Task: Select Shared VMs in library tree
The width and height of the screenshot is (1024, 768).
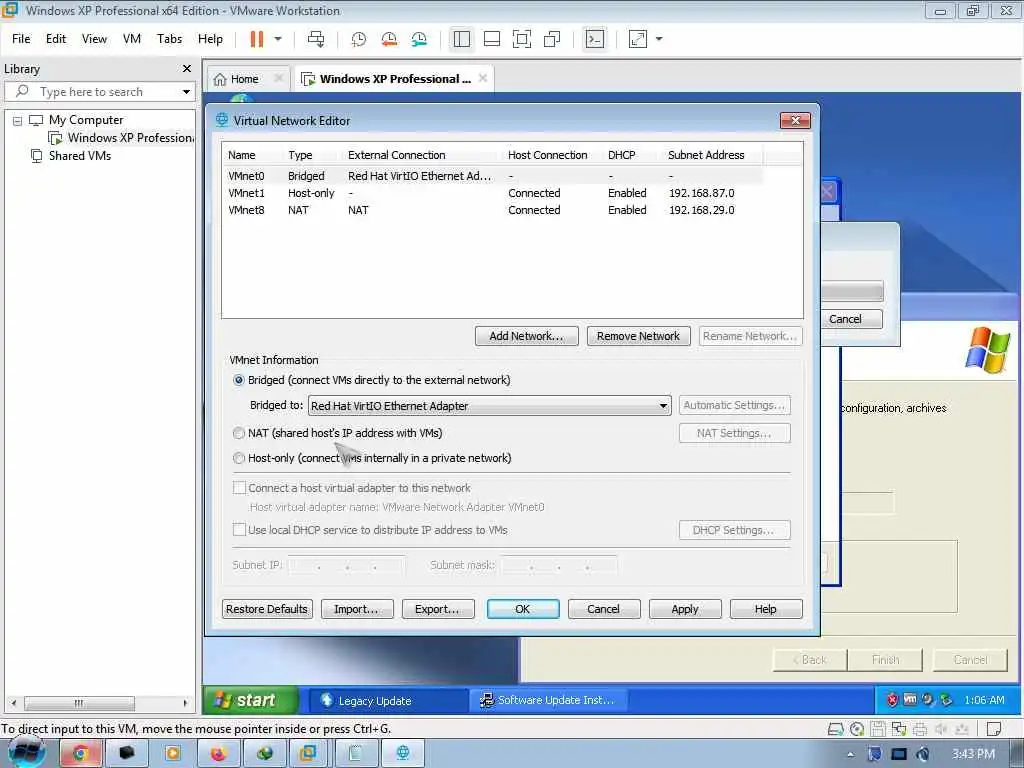Action: [80, 156]
